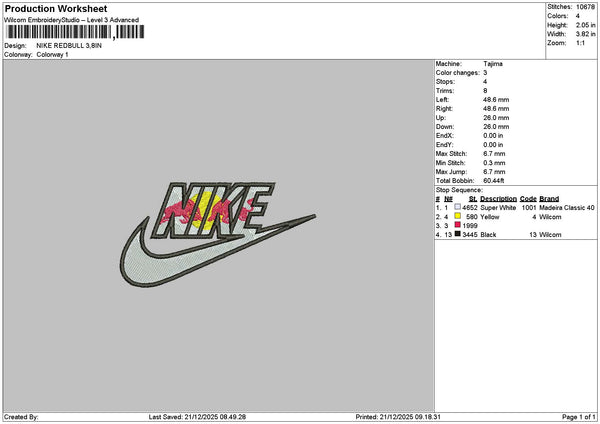Click the 'Color changes:' label
The height and width of the screenshot is (424, 600).
pos(457,73)
